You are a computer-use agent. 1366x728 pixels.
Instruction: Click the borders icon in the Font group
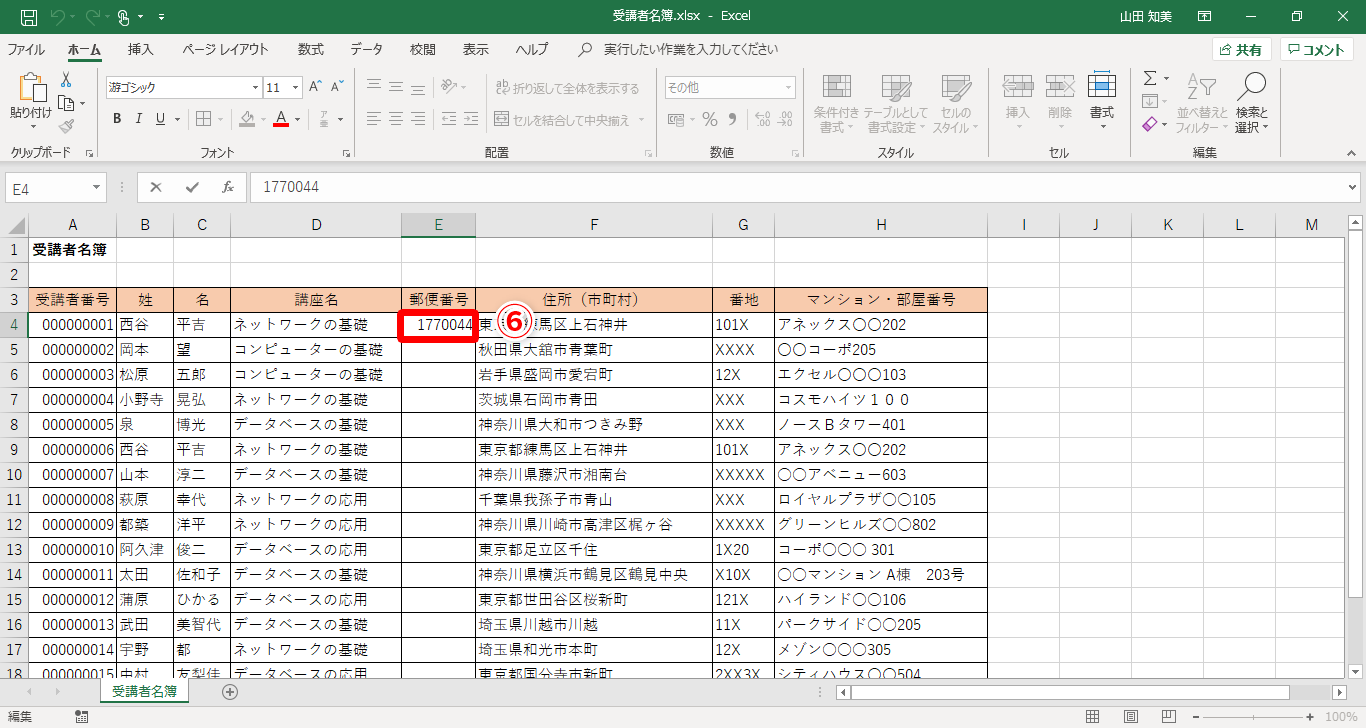pos(203,119)
